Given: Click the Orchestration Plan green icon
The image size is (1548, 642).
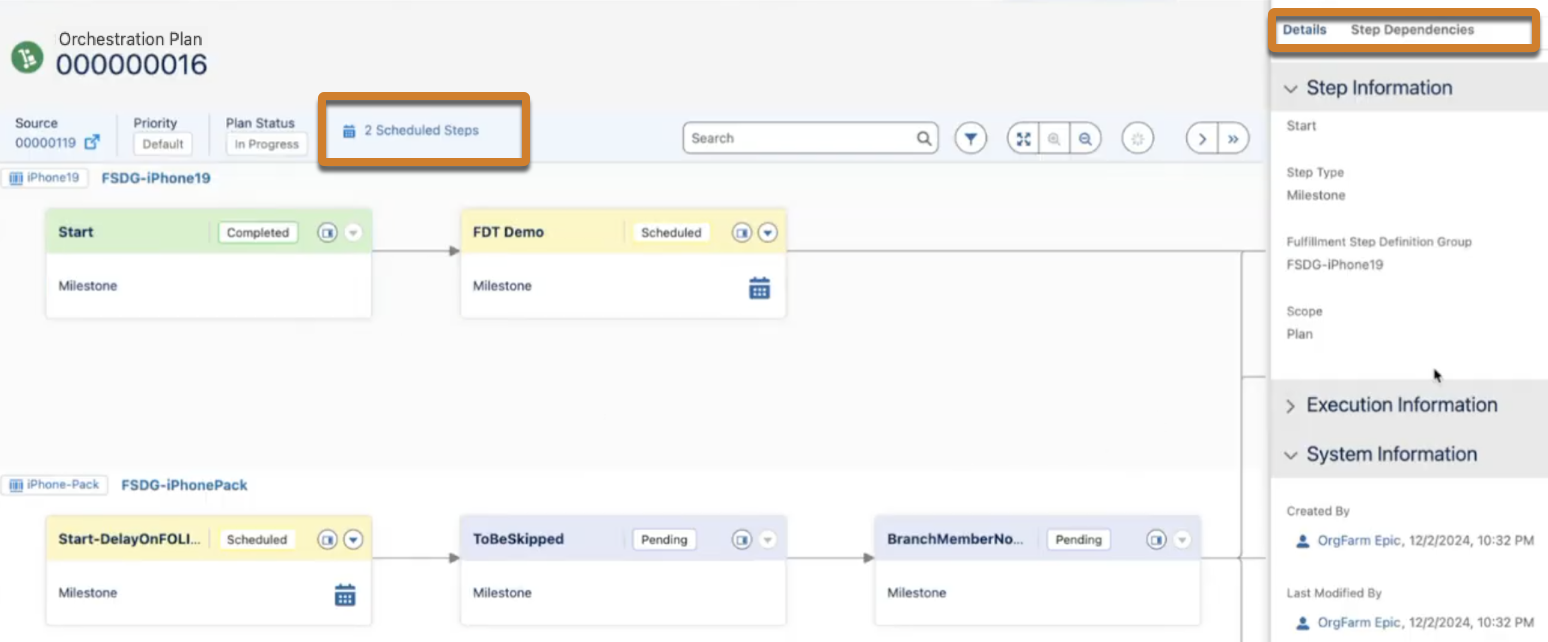Looking at the screenshot, I should click(27, 57).
